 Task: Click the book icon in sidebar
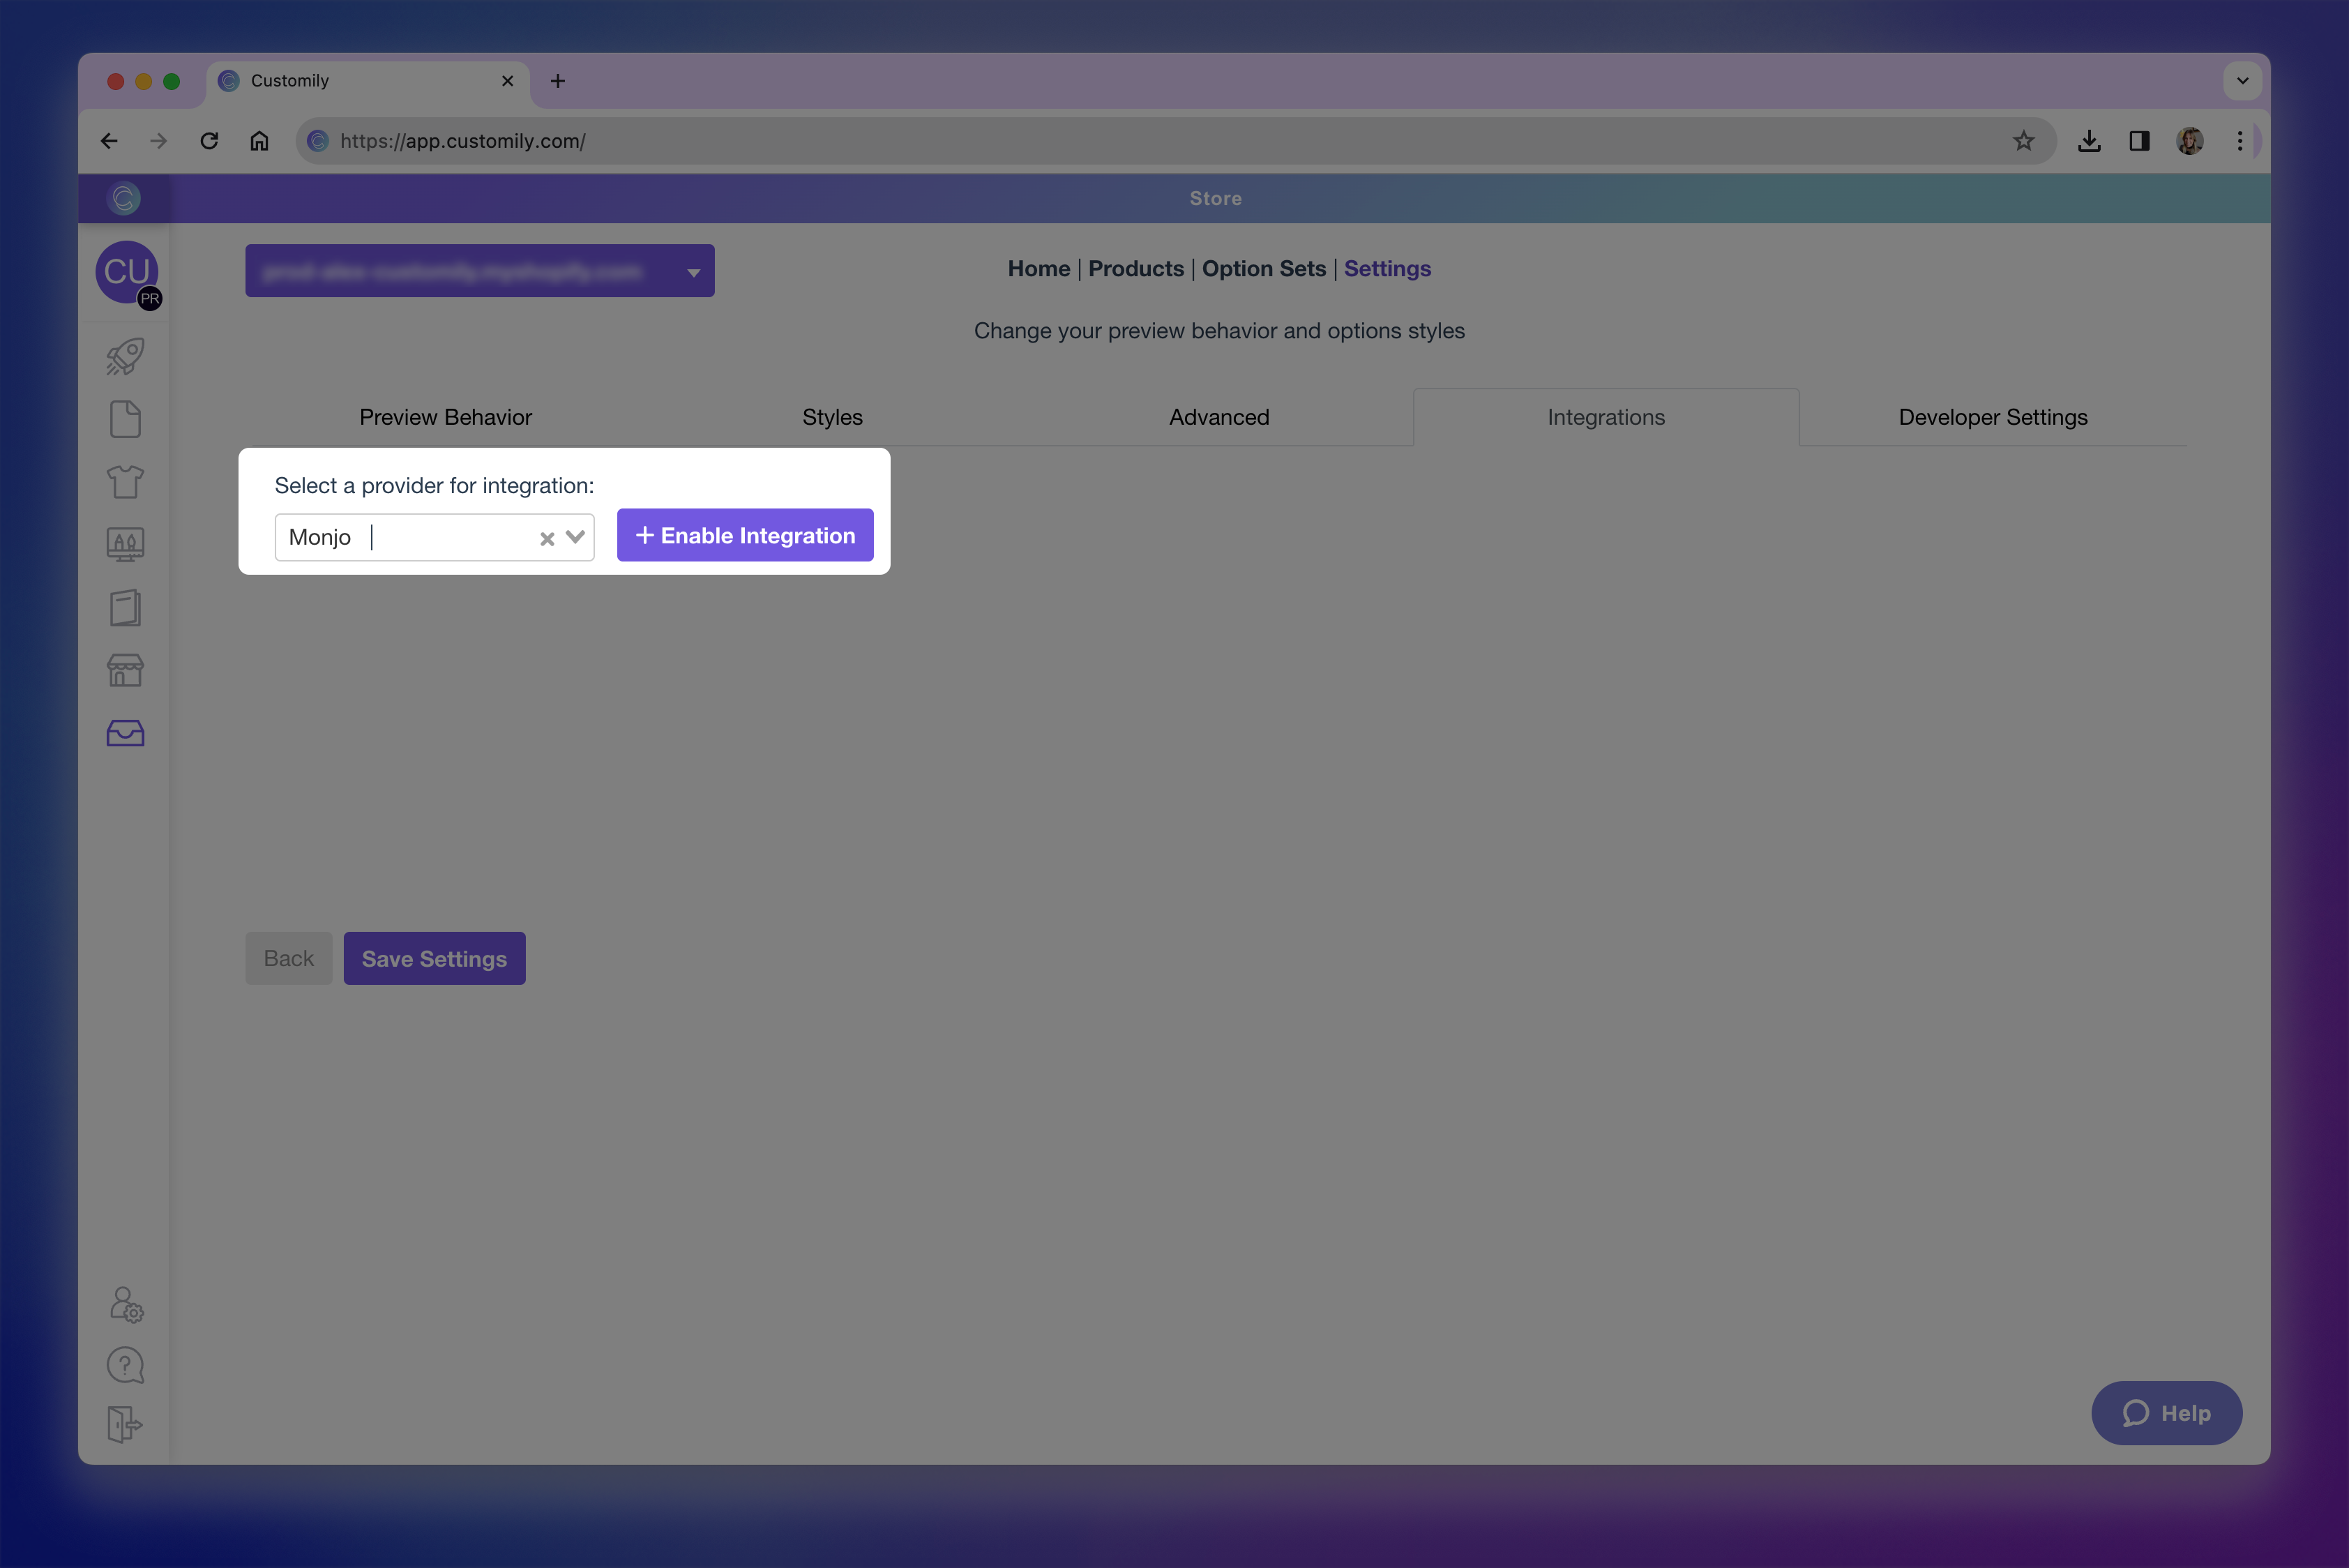tap(125, 607)
